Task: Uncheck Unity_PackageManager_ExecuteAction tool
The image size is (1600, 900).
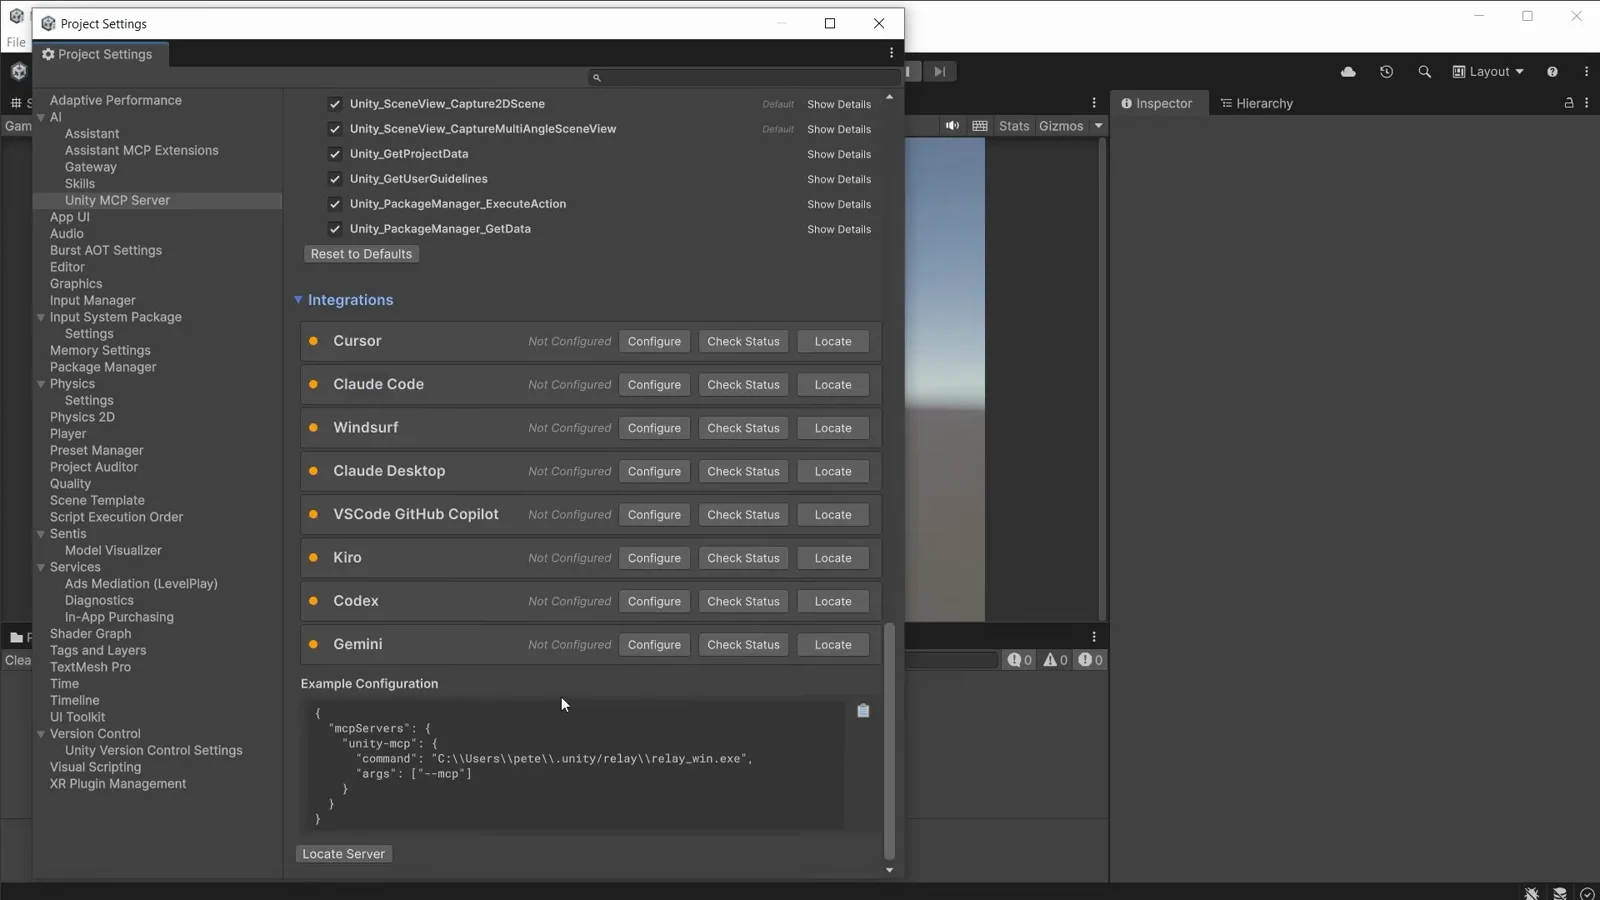Action: pyautogui.click(x=335, y=204)
